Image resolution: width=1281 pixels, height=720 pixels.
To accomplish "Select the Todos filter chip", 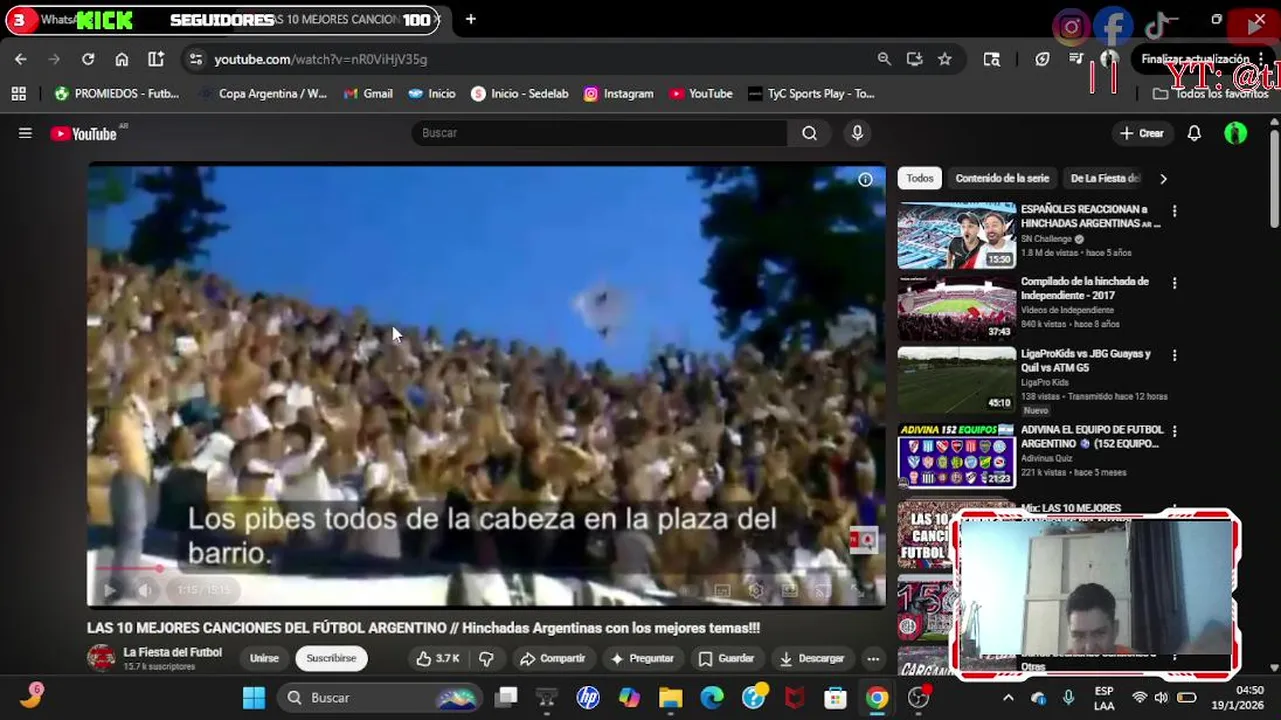I will (x=920, y=178).
